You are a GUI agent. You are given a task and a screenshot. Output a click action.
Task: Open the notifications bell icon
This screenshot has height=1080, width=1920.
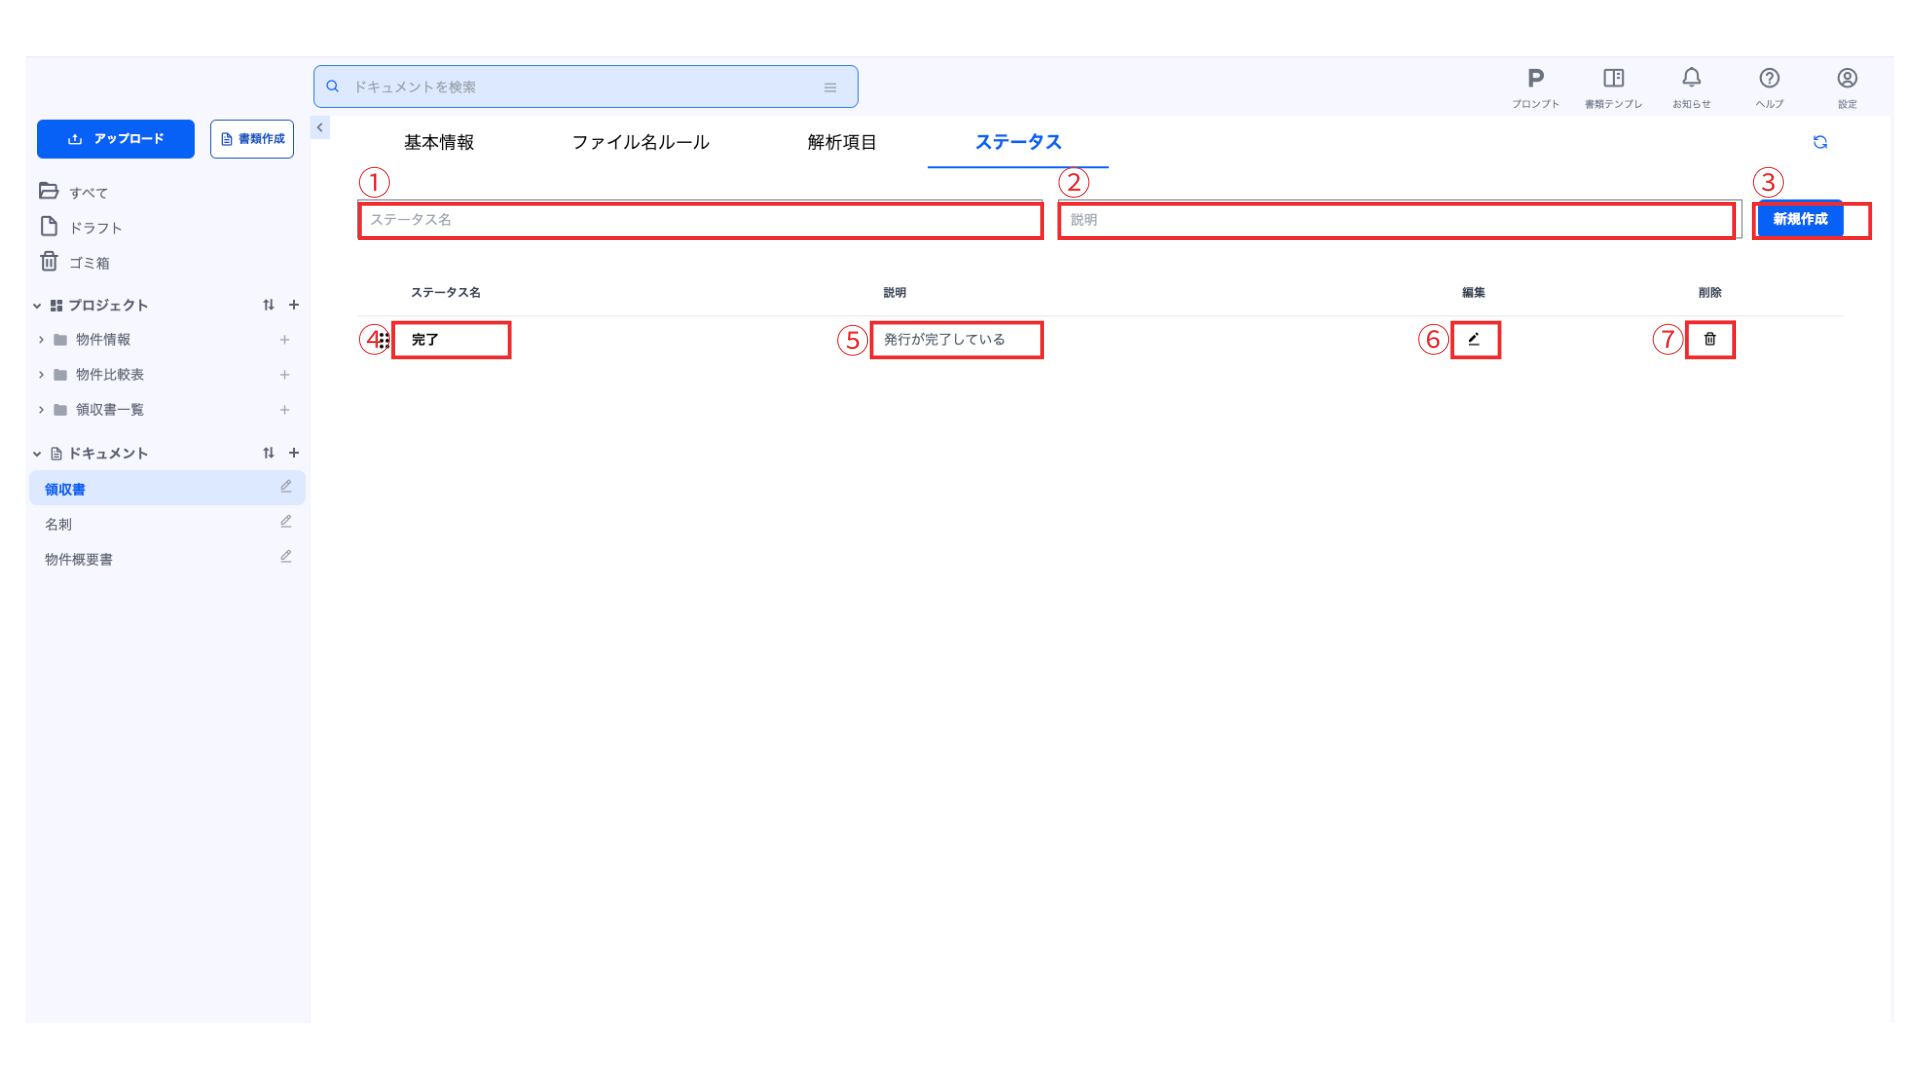click(x=1691, y=78)
